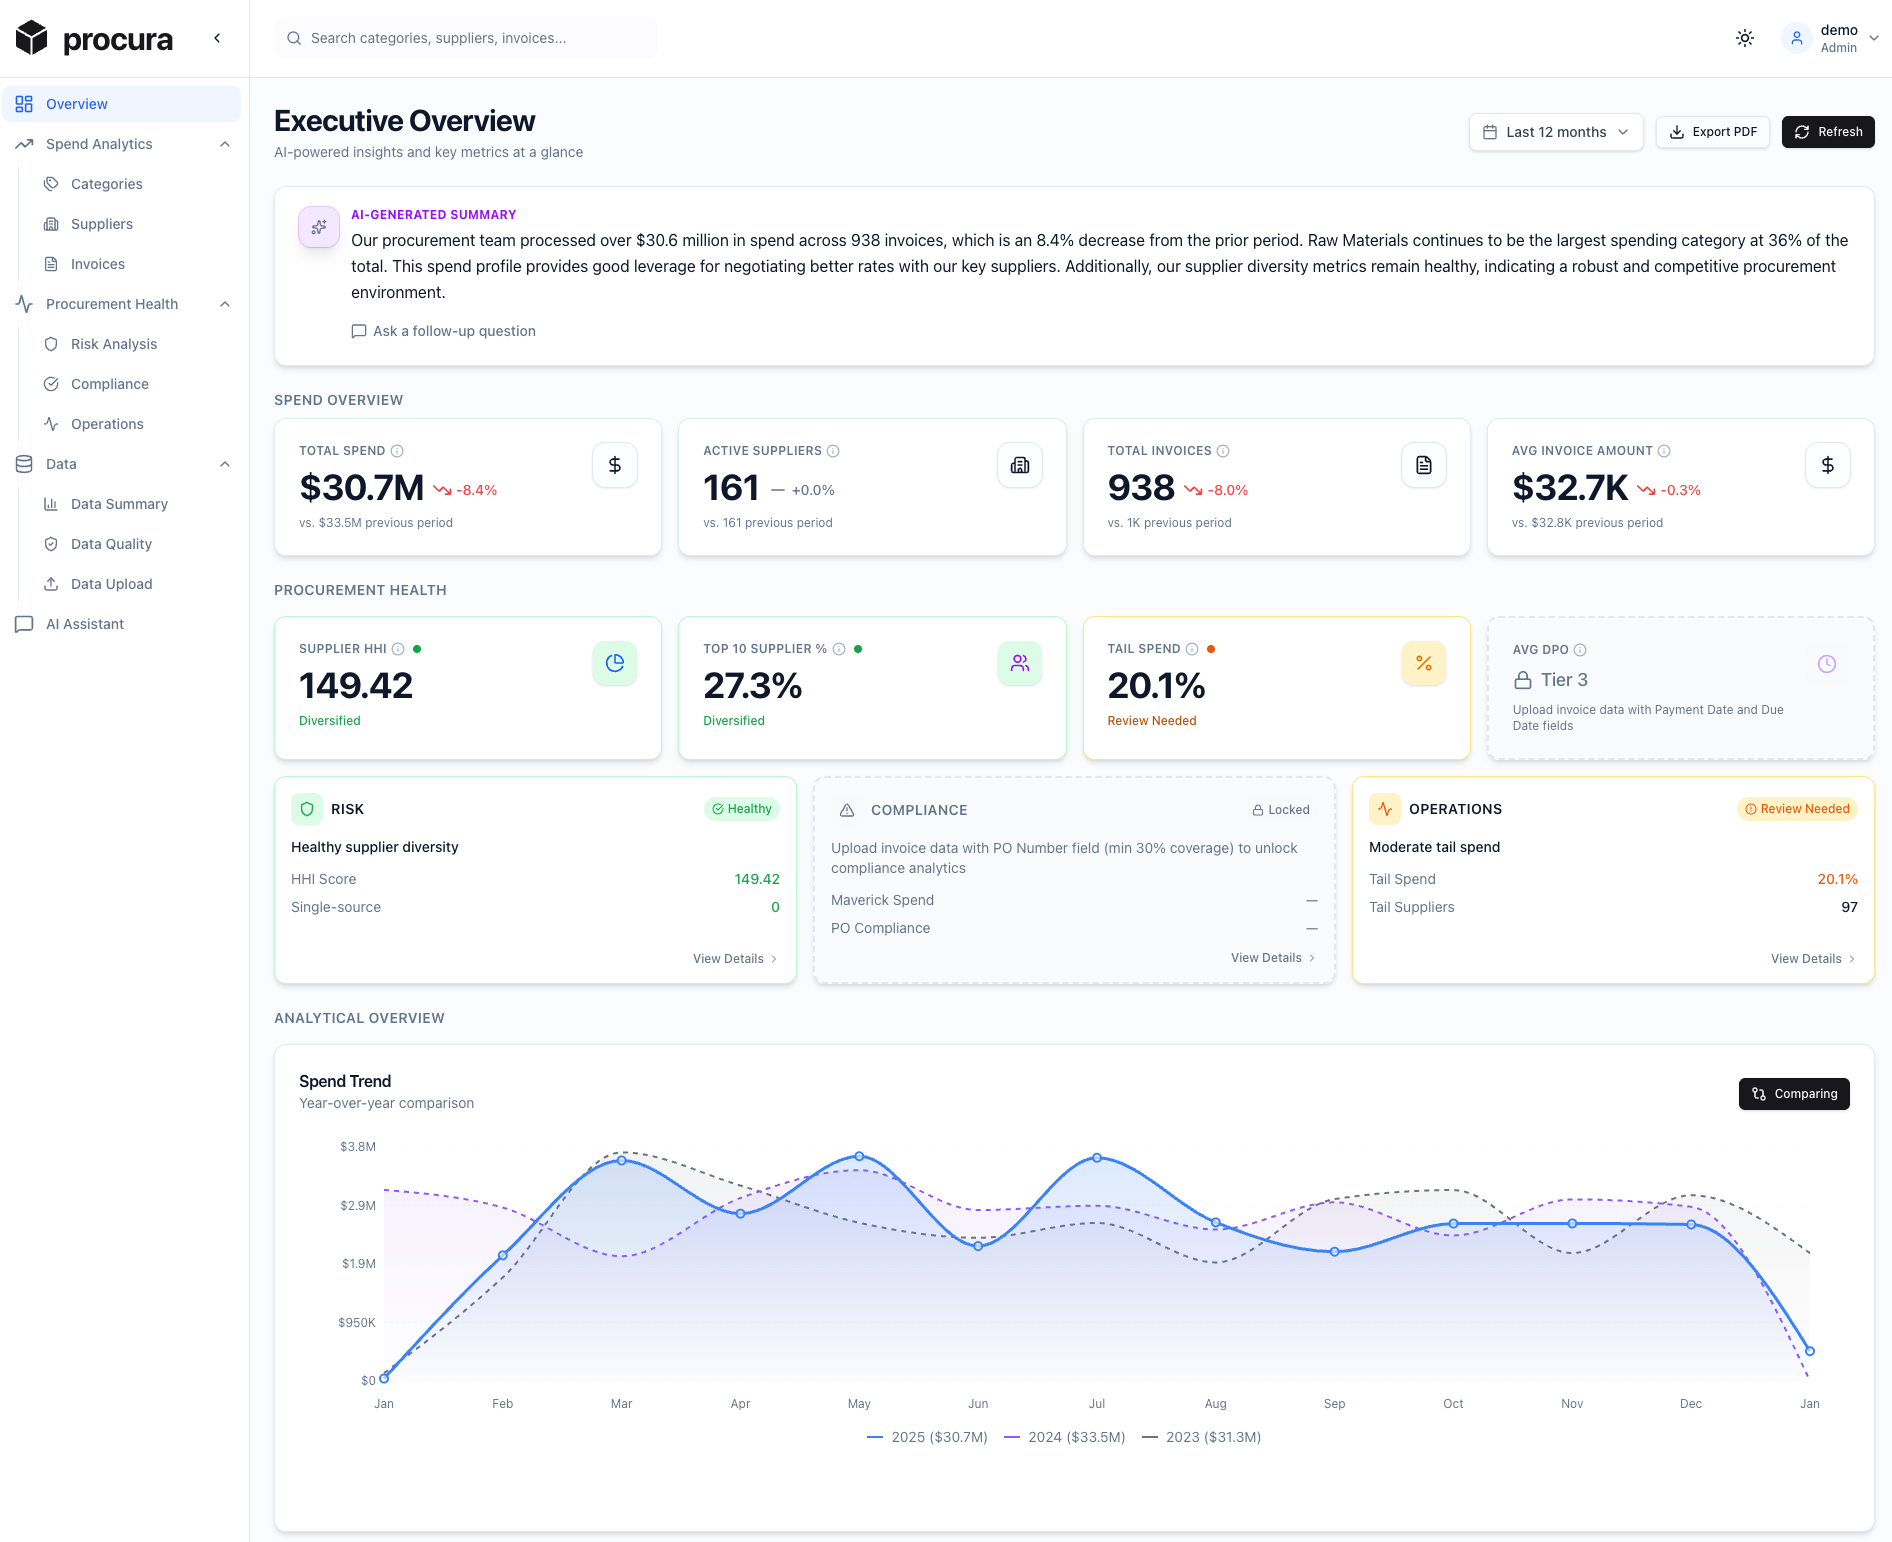This screenshot has height=1542, width=1892.
Task: Switch to the Overview menu item
Action: point(77,104)
